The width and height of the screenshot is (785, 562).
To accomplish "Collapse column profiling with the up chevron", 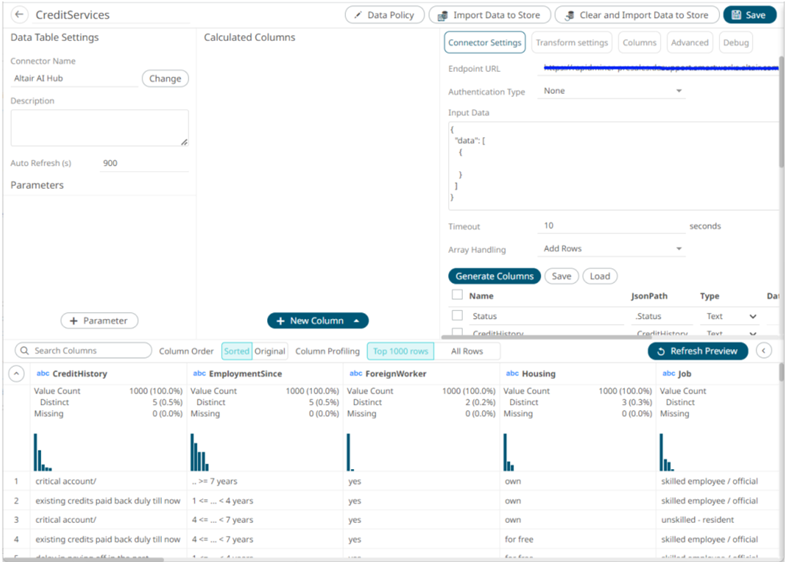I will (16, 374).
